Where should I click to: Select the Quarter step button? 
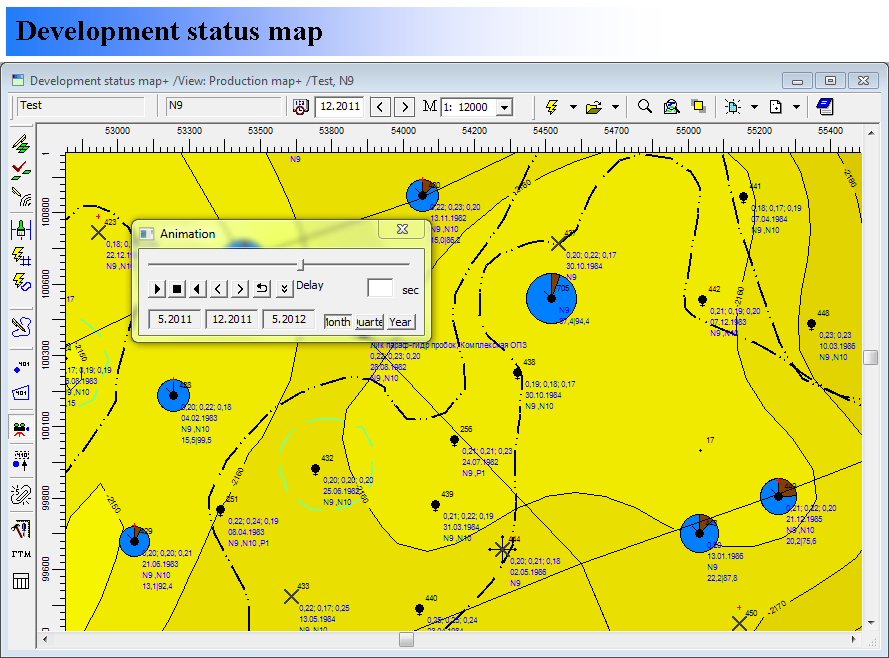pyautogui.click(x=369, y=322)
